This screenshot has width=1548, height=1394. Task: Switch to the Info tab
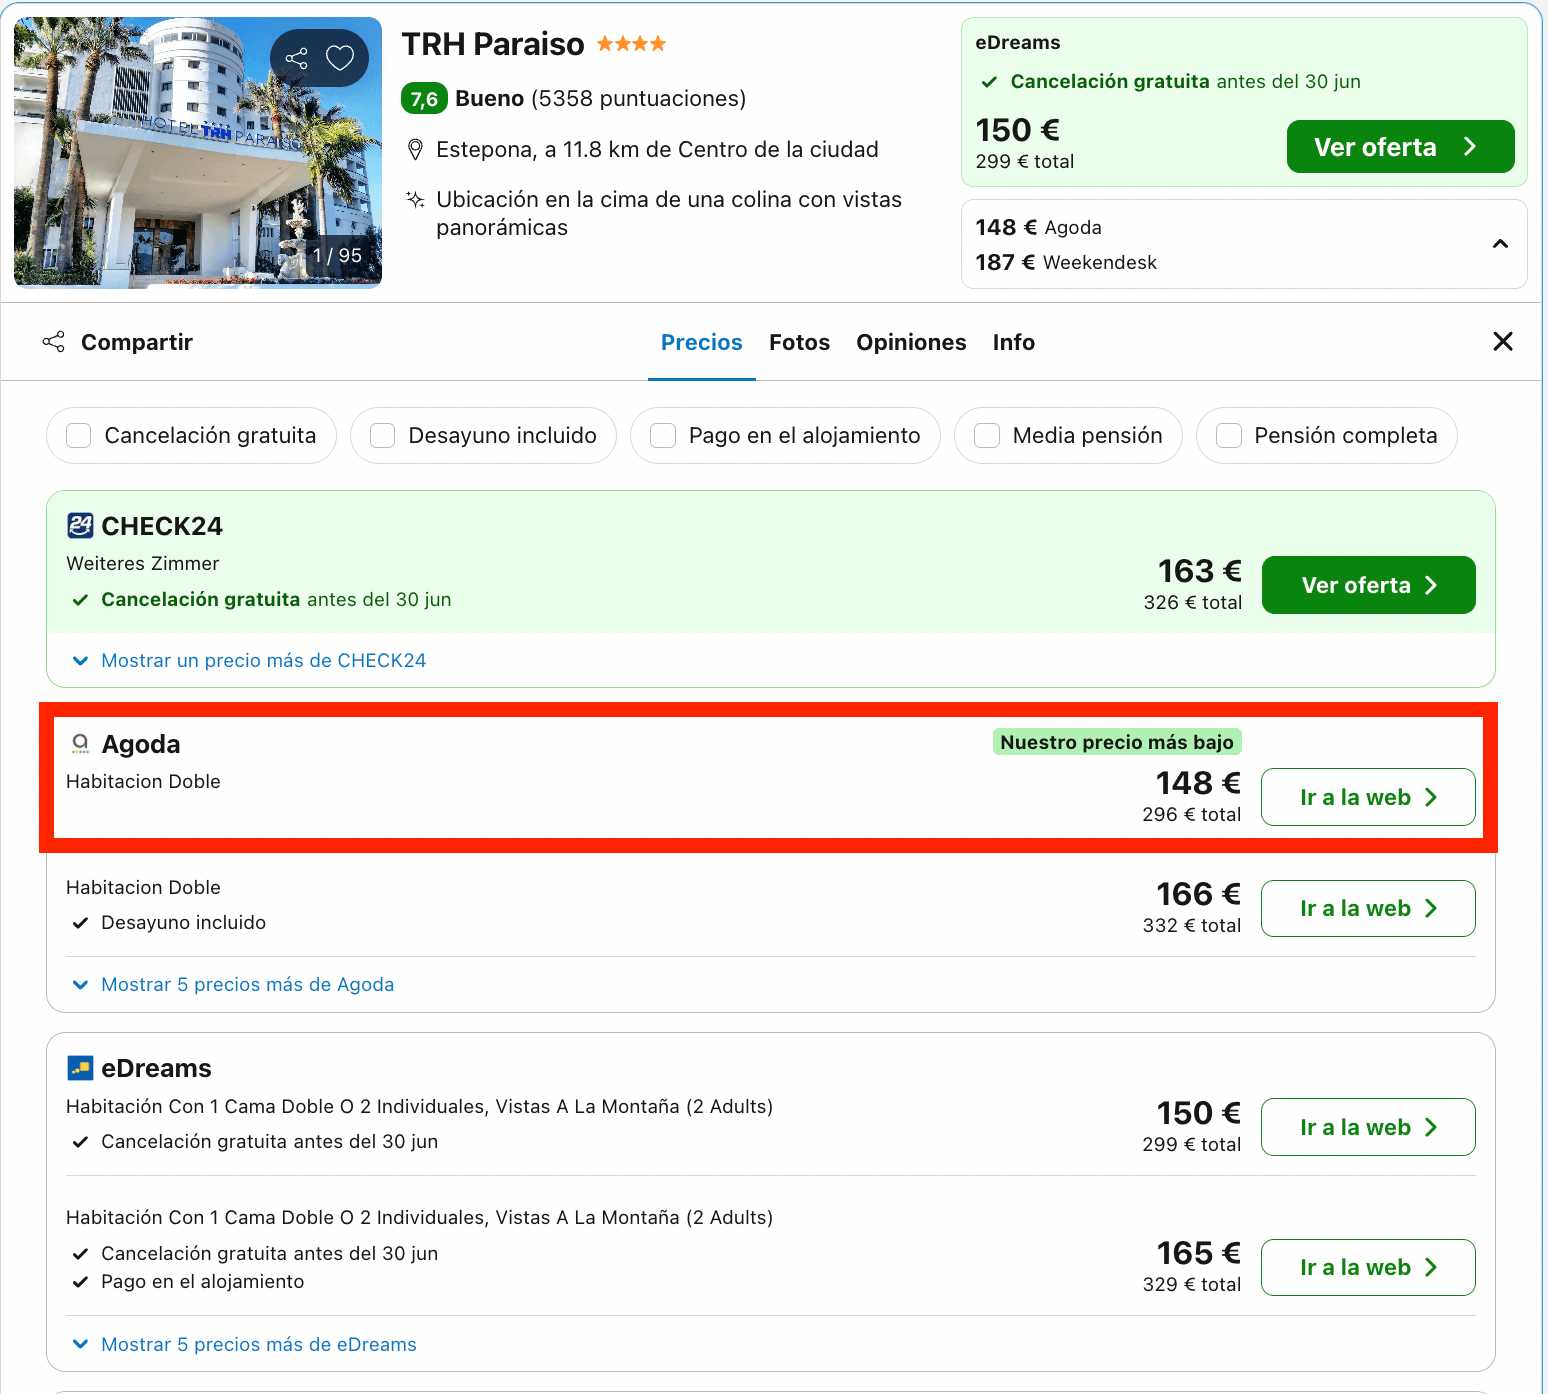click(1013, 342)
